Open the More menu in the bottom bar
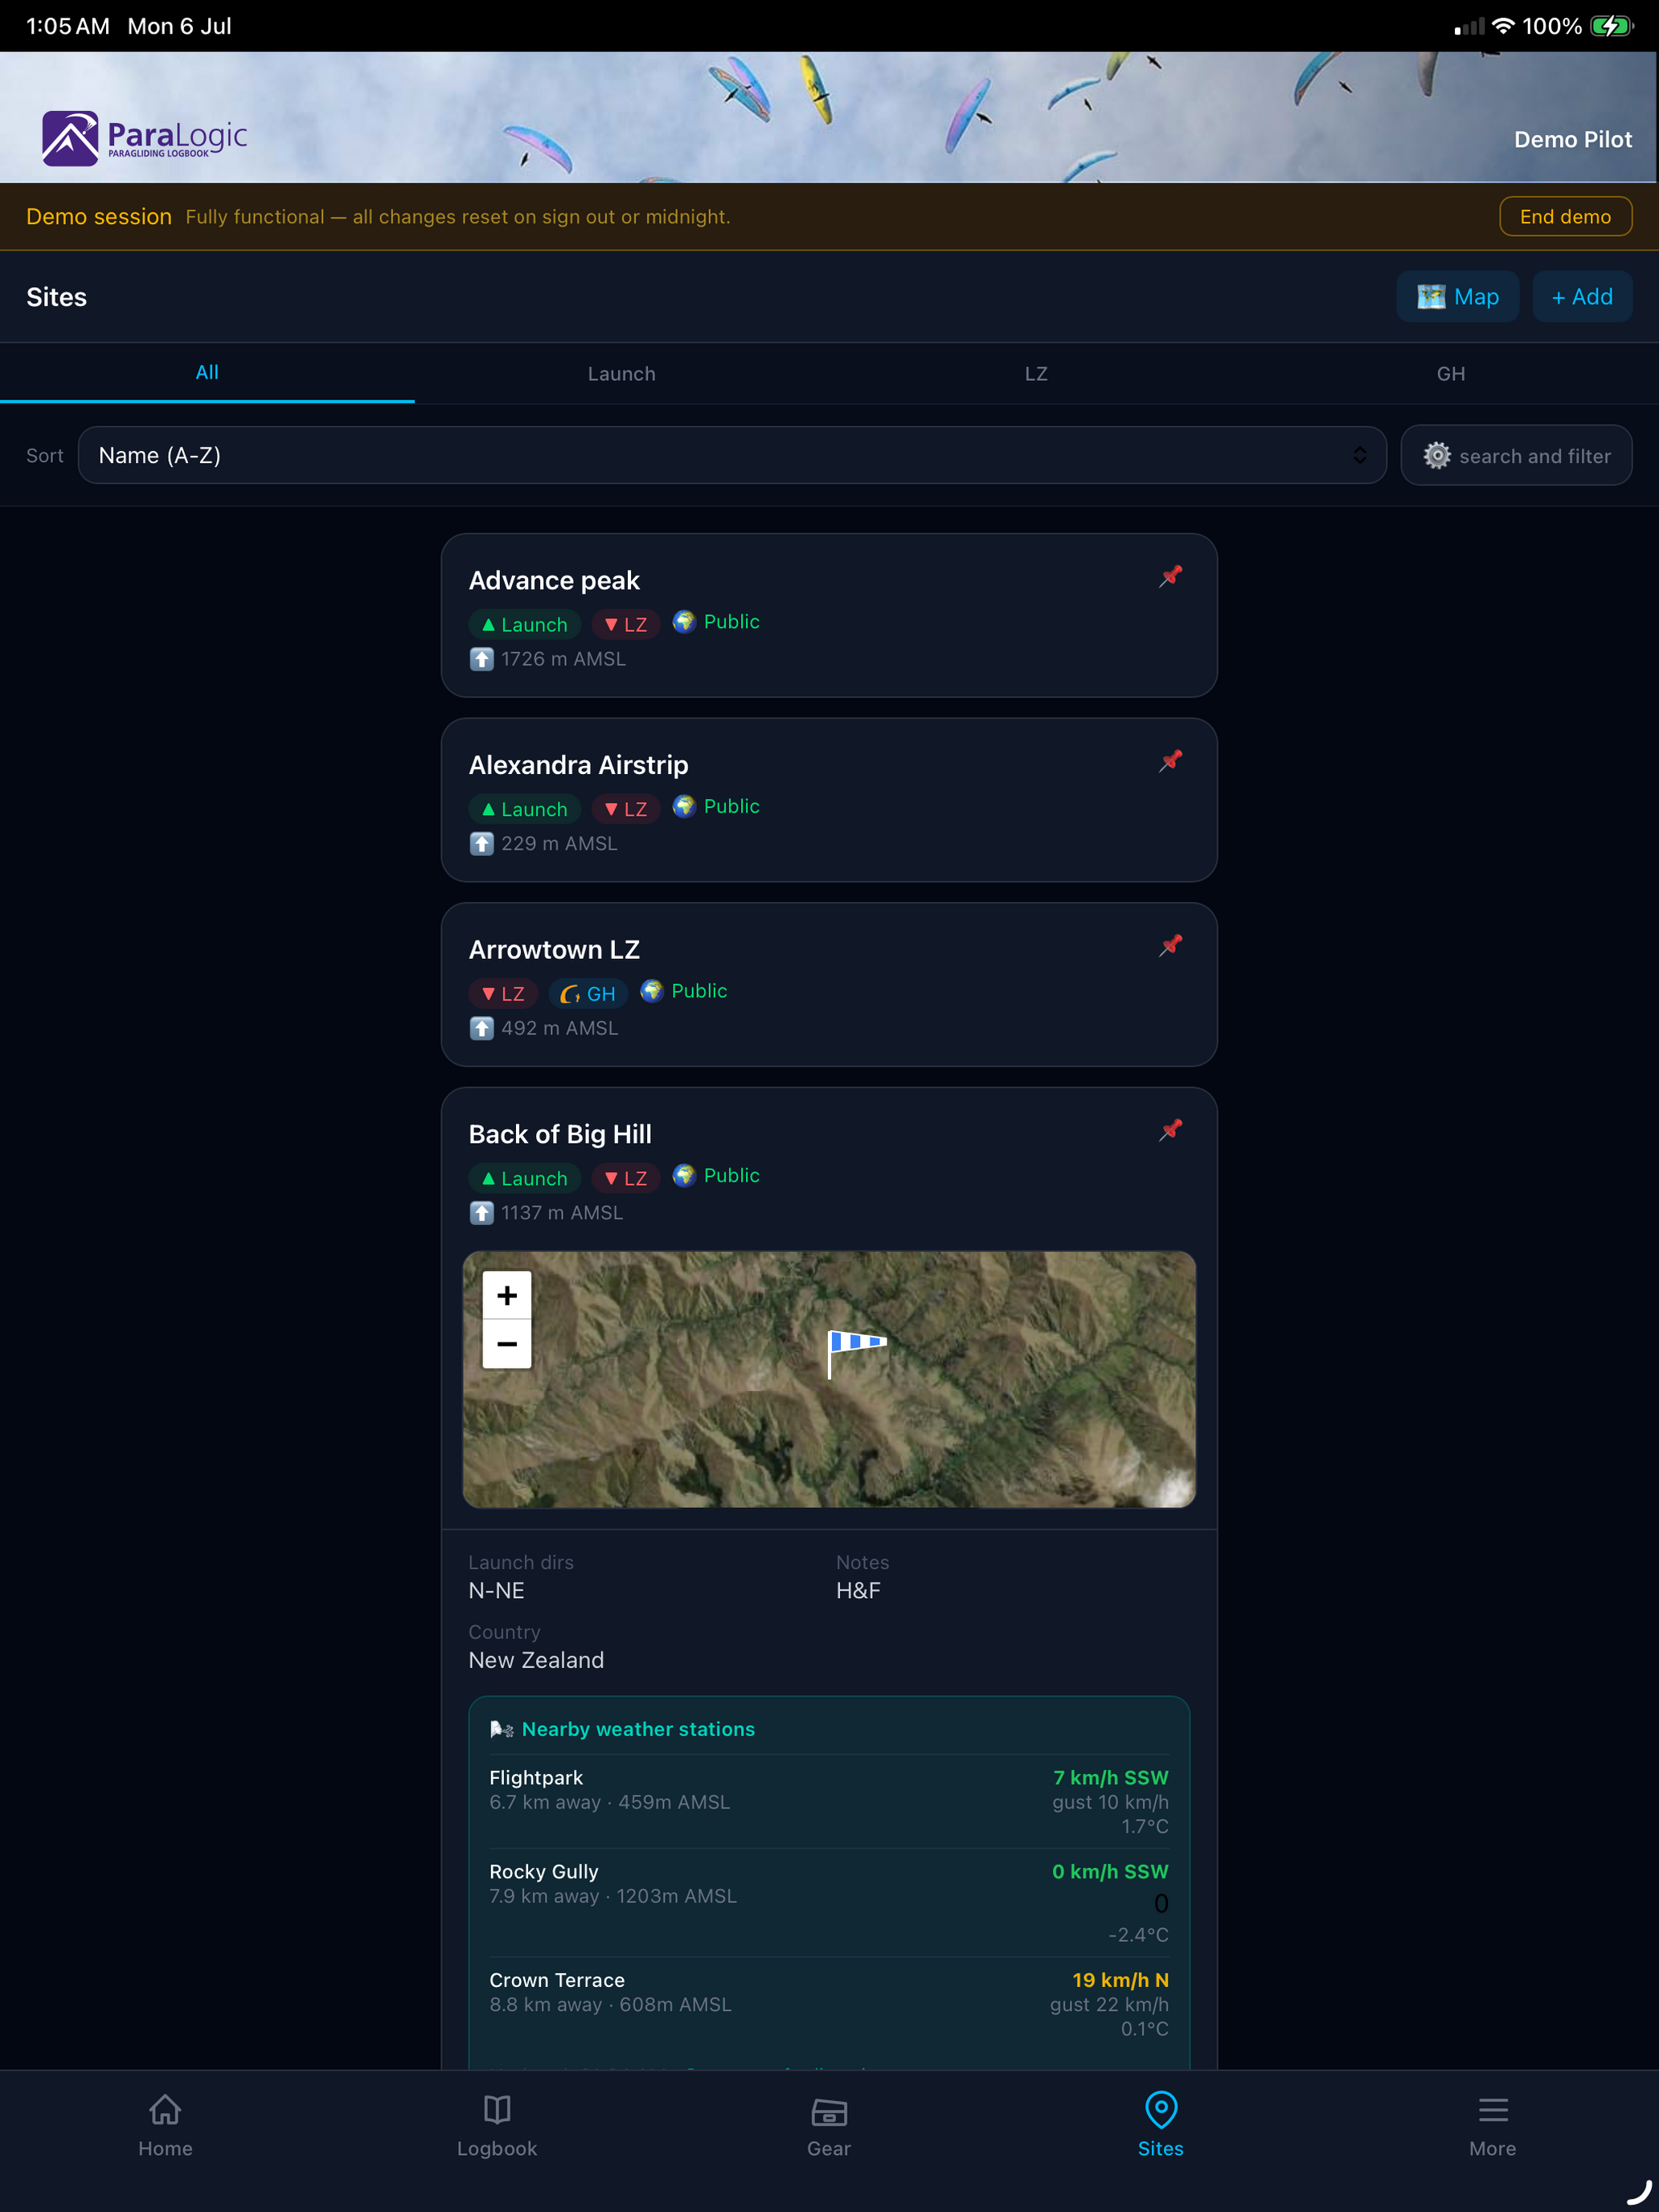Image resolution: width=1659 pixels, height=2212 pixels. tap(1493, 2125)
